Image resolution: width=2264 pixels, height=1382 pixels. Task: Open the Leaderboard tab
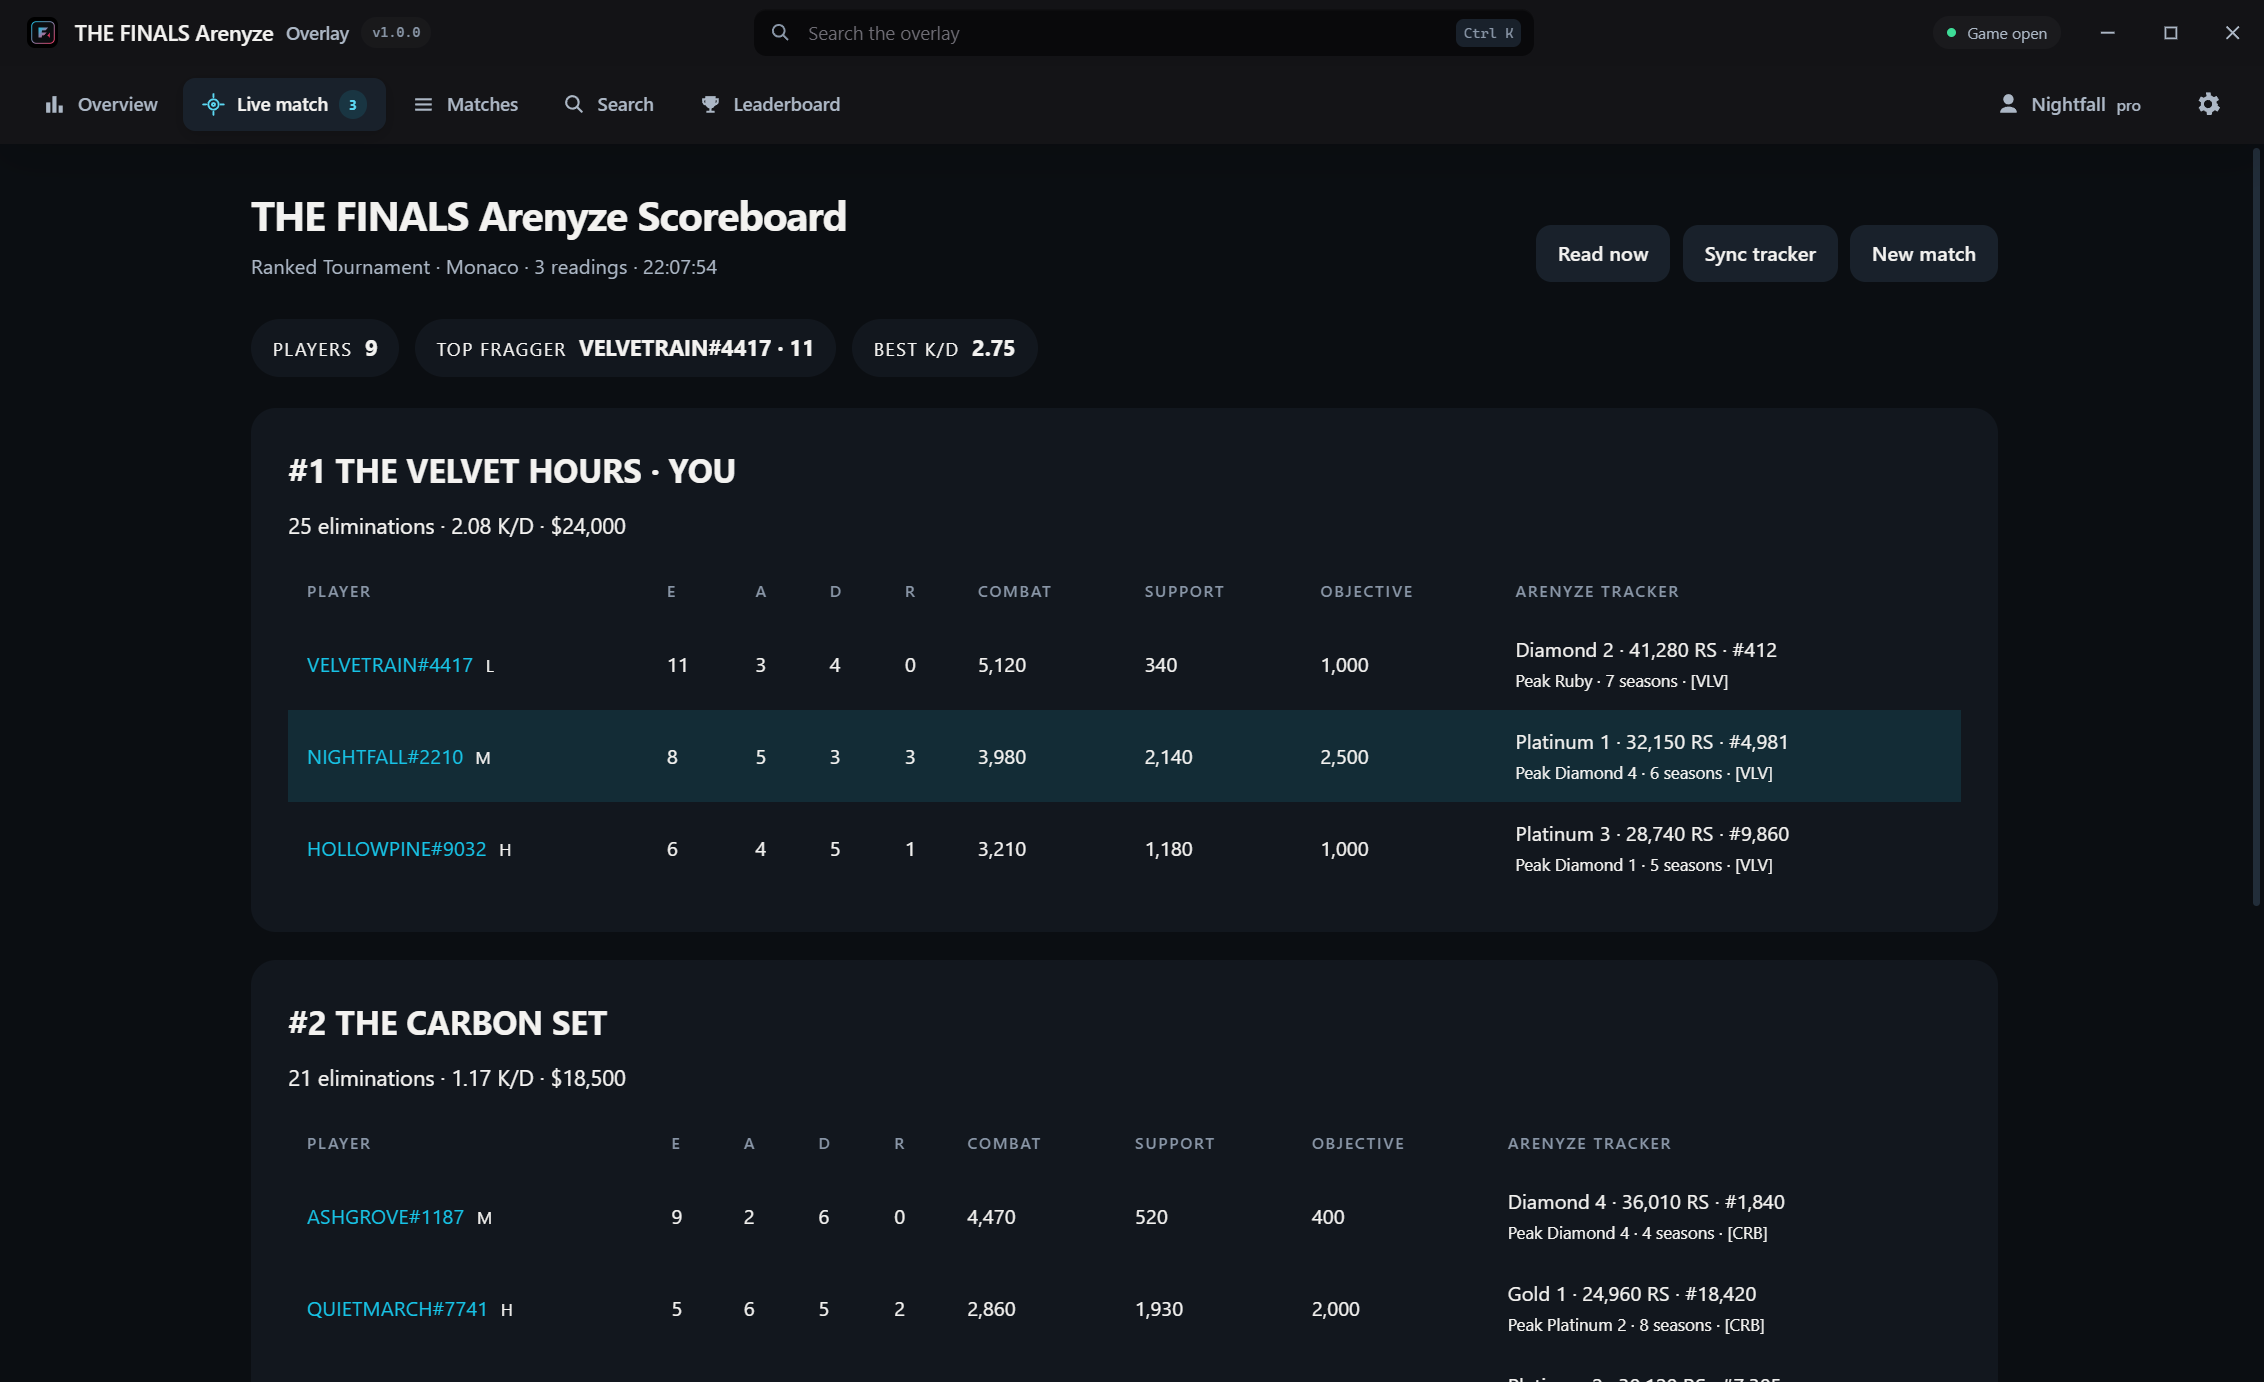click(x=770, y=104)
